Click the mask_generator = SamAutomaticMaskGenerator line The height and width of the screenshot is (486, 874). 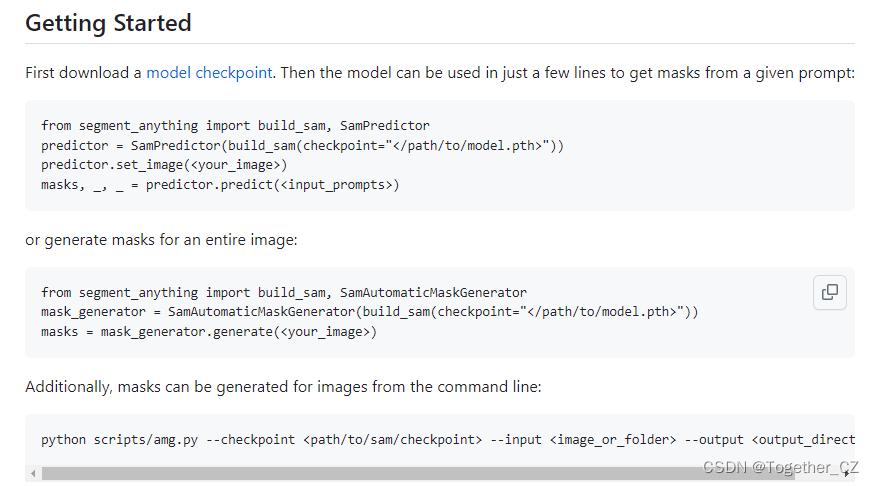(x=369, y=312)
